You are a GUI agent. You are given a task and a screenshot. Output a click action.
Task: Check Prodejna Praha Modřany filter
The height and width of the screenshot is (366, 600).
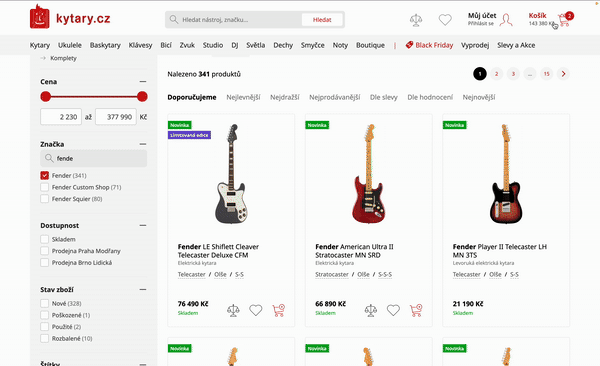click(x=45, y=251)
